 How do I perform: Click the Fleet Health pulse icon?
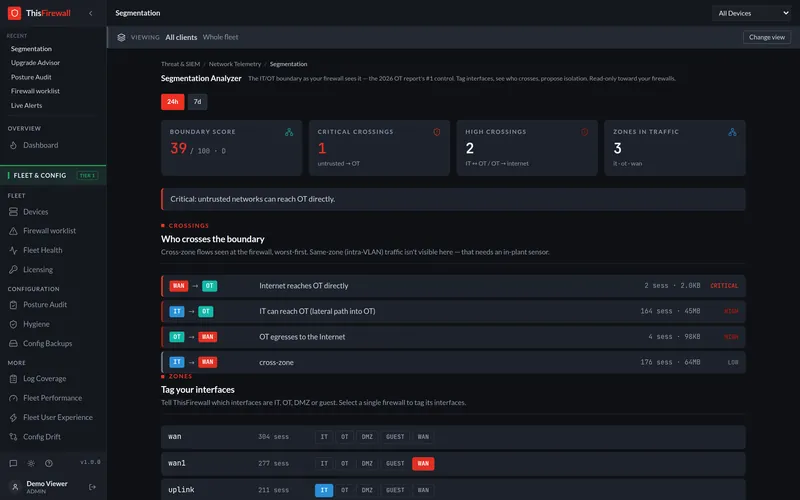pyautogui.click(x=13, y=251)
